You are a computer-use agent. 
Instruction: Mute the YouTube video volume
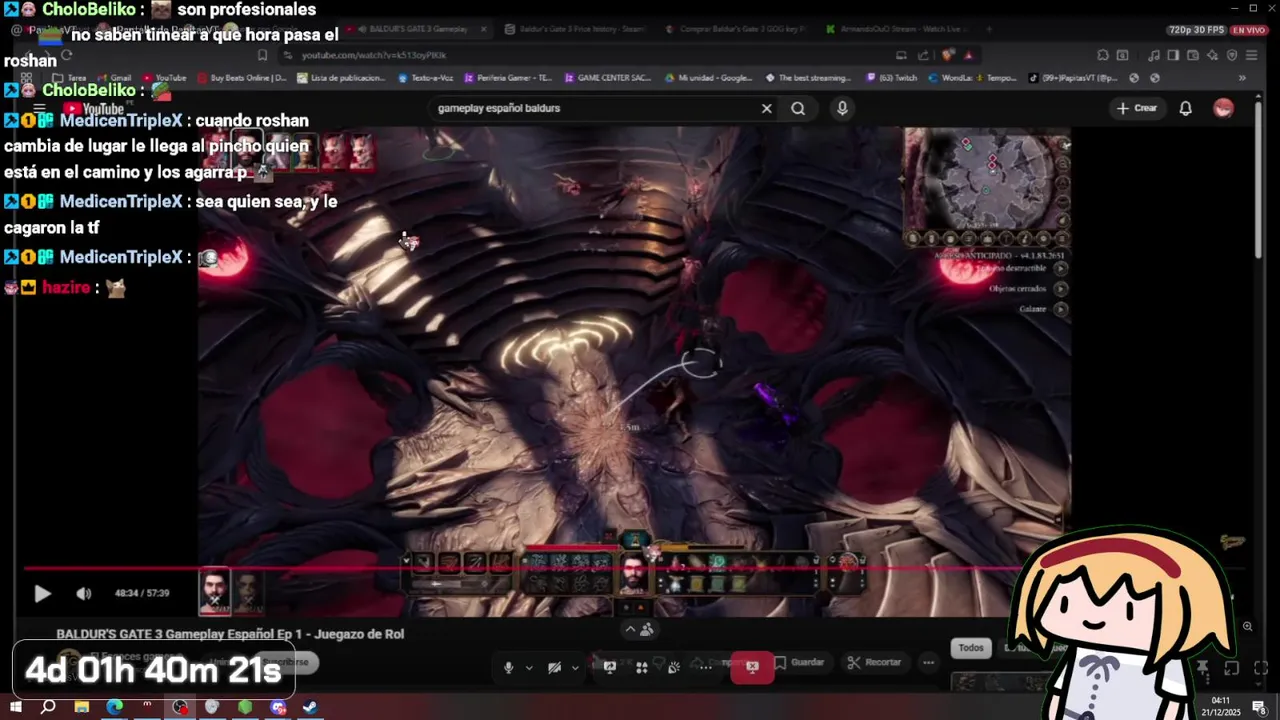click(84, 593)
